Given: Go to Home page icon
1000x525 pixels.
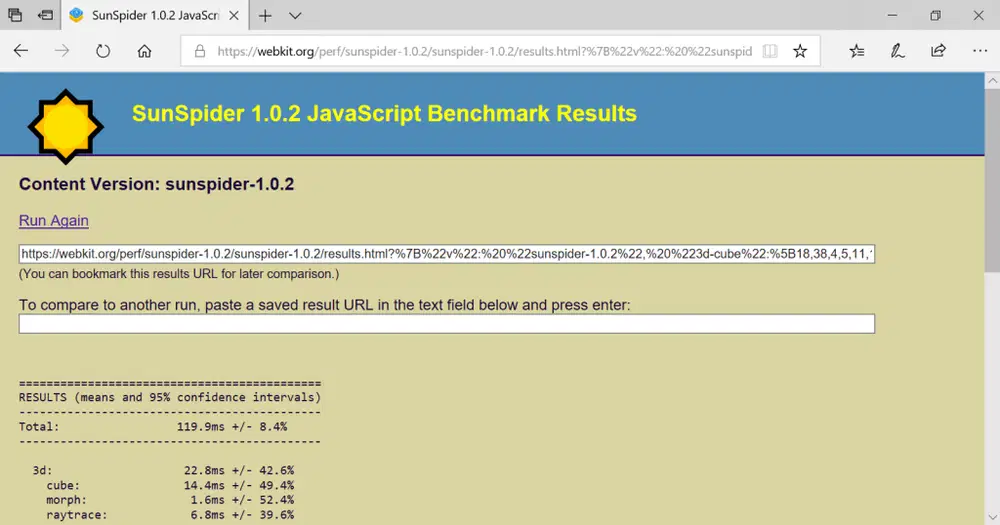Looking at the screenshot, I should click(x=145, y=51).
